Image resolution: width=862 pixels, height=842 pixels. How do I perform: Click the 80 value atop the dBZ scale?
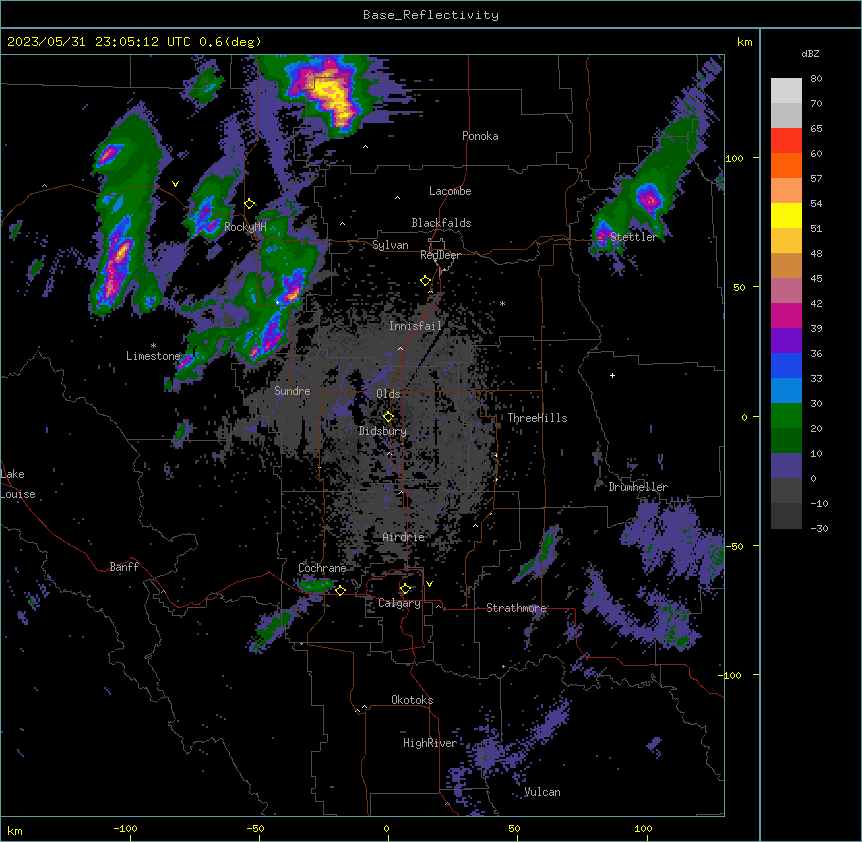816,79
